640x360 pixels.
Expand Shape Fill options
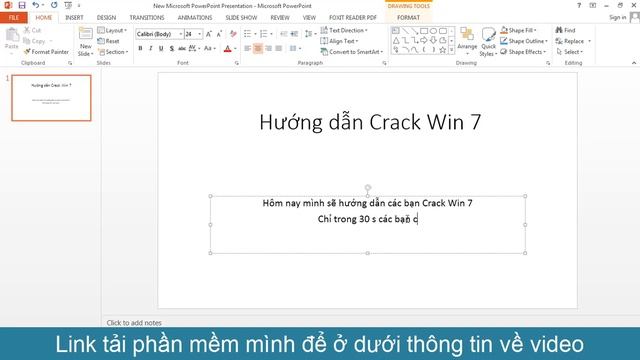point(518,30)
